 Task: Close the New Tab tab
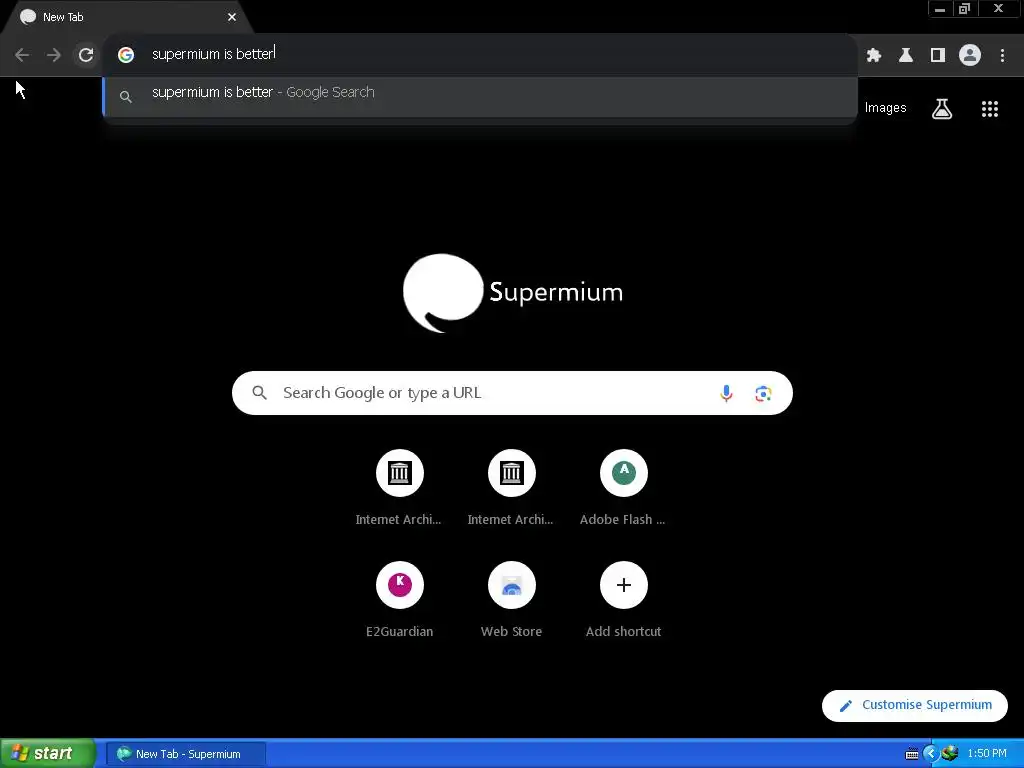pyautogui.click(x=232, y=17)
